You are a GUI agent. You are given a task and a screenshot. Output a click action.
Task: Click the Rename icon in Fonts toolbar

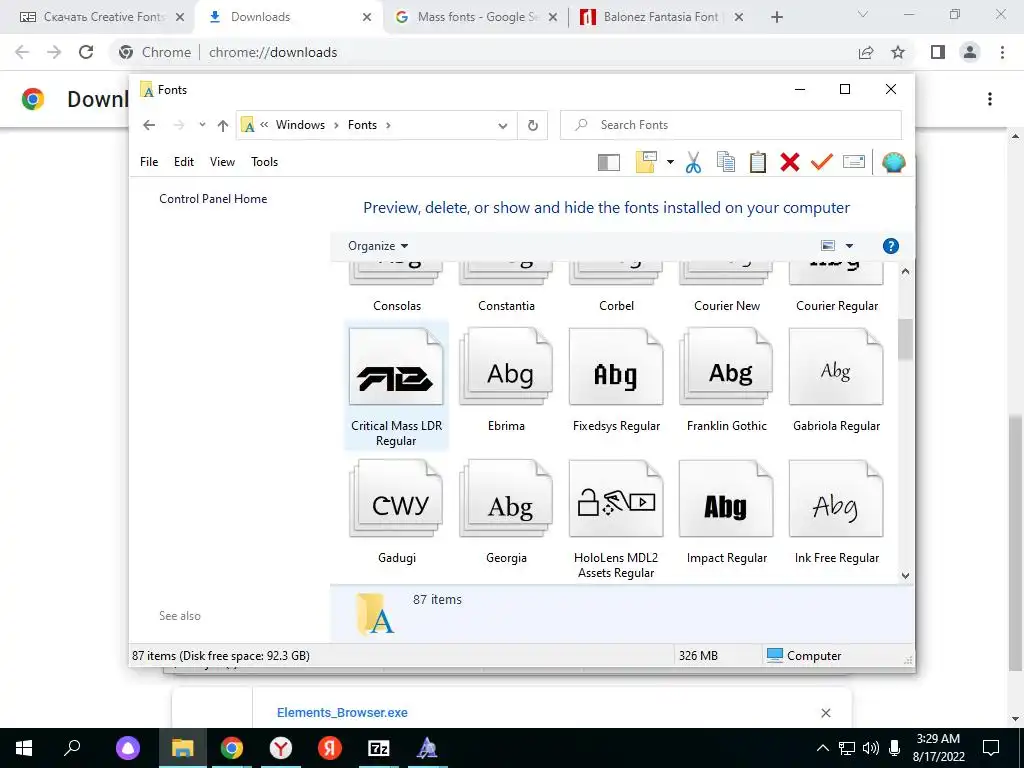click(x=854, y=161)
